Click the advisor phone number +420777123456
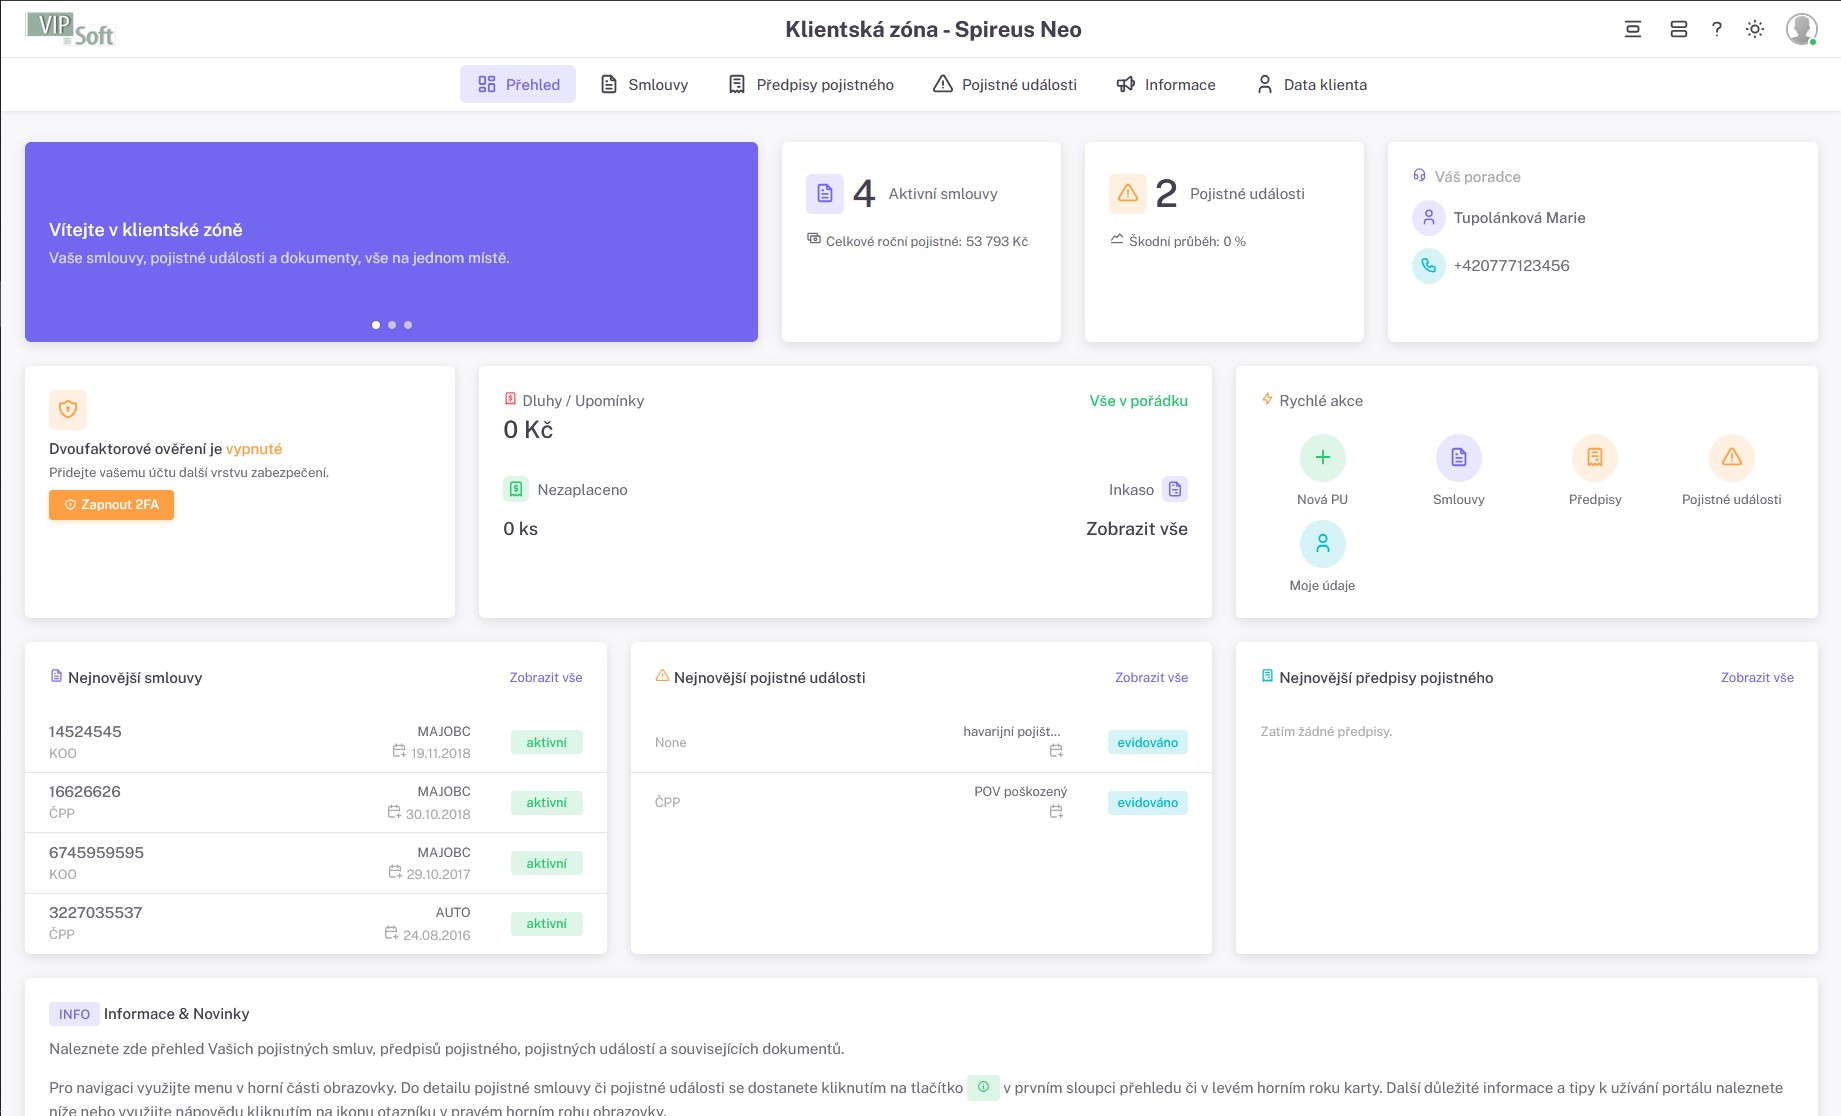1841x1116 pixels. click(1511, 266)
